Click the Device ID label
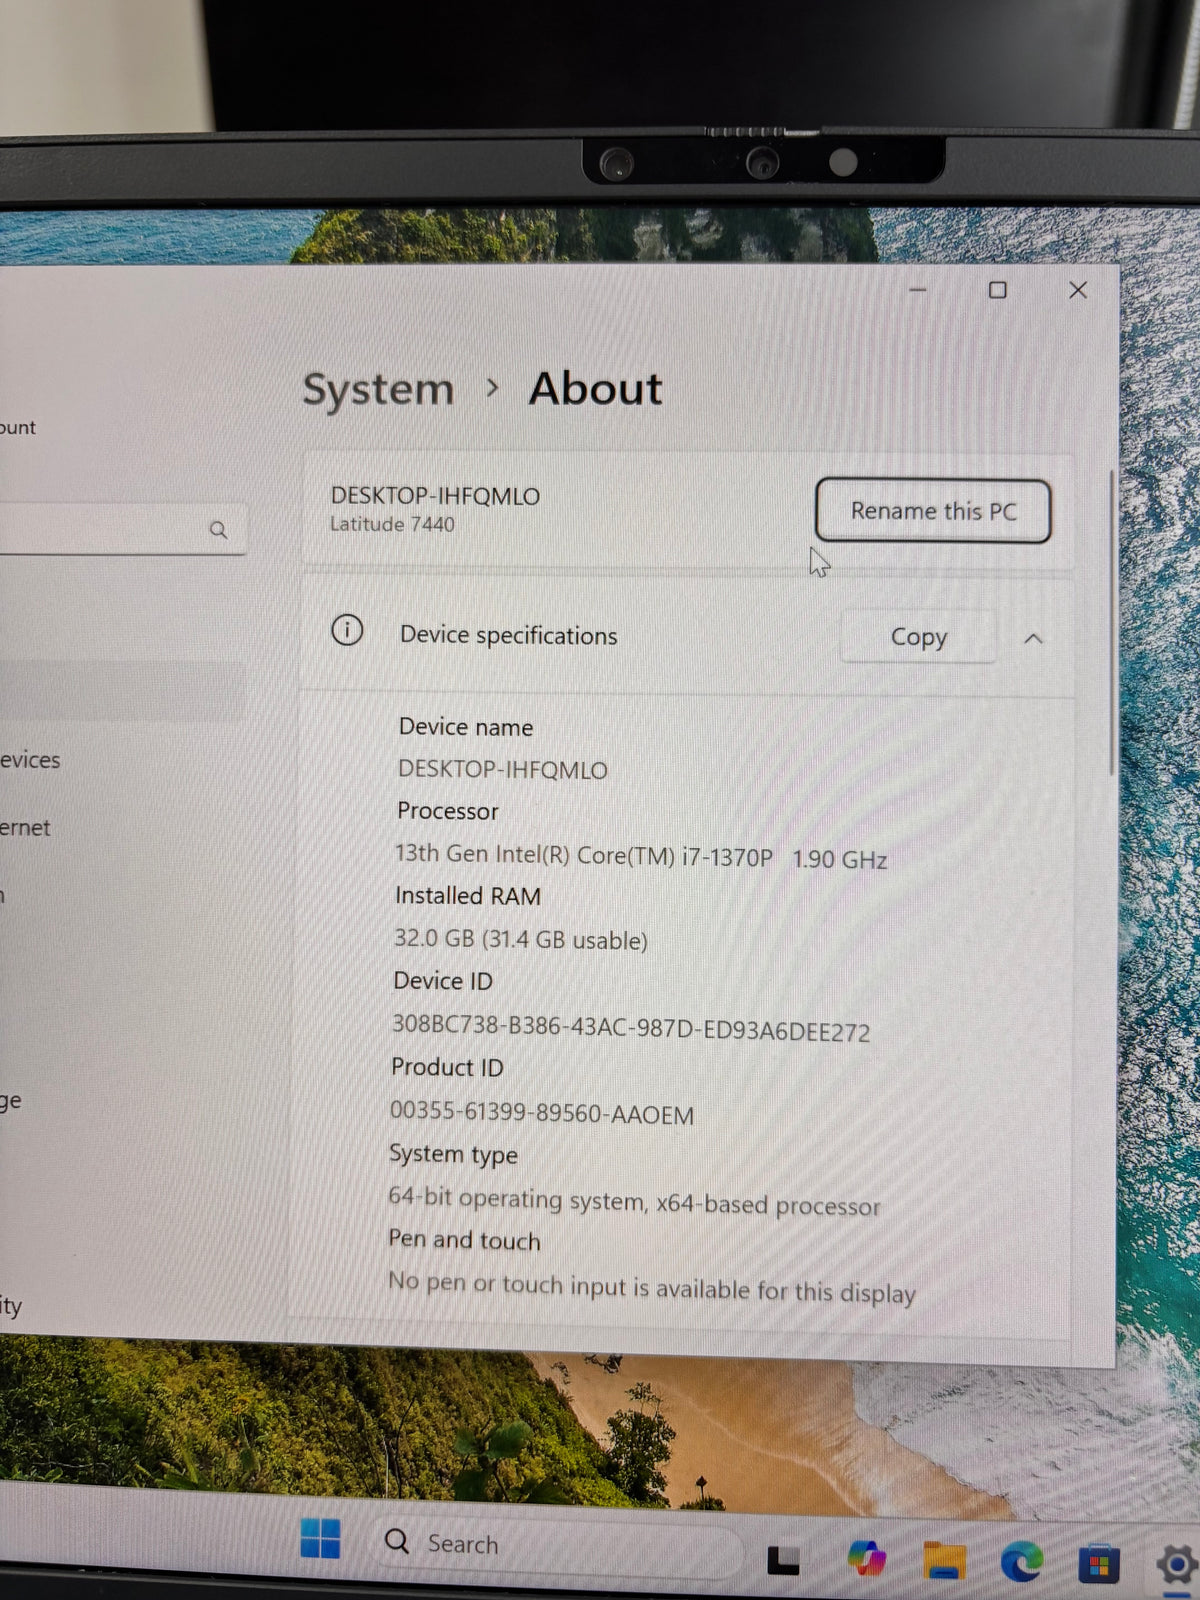 443,981
